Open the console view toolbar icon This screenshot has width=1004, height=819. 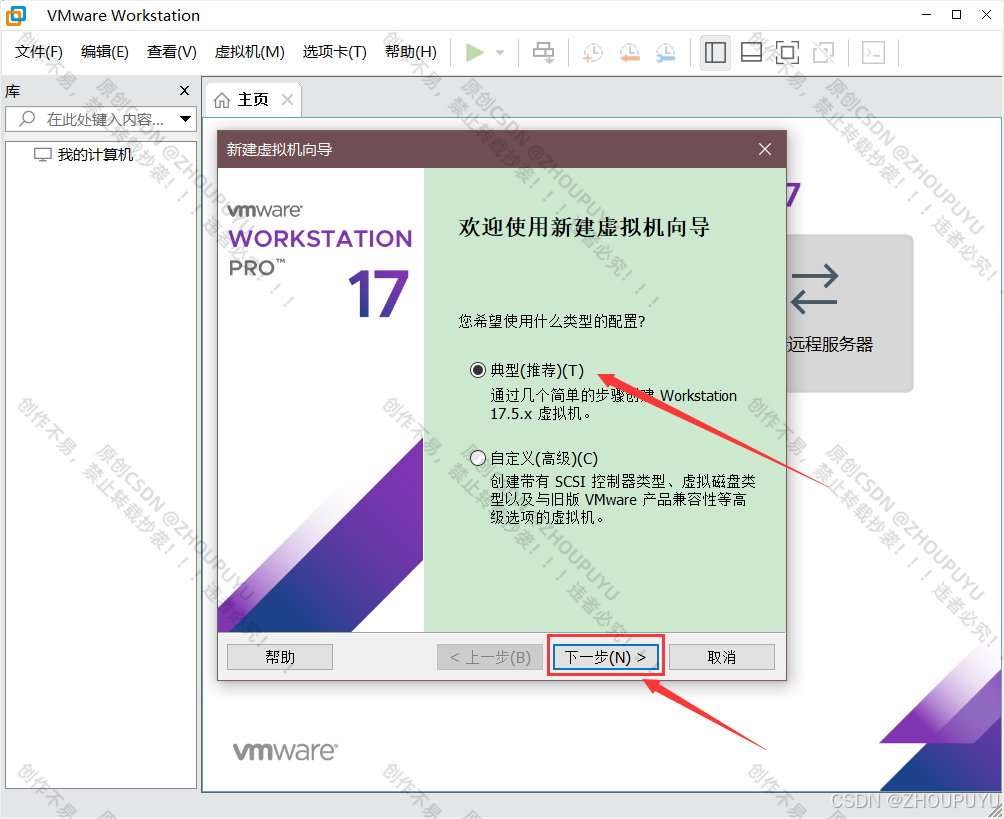coord(873,53)
